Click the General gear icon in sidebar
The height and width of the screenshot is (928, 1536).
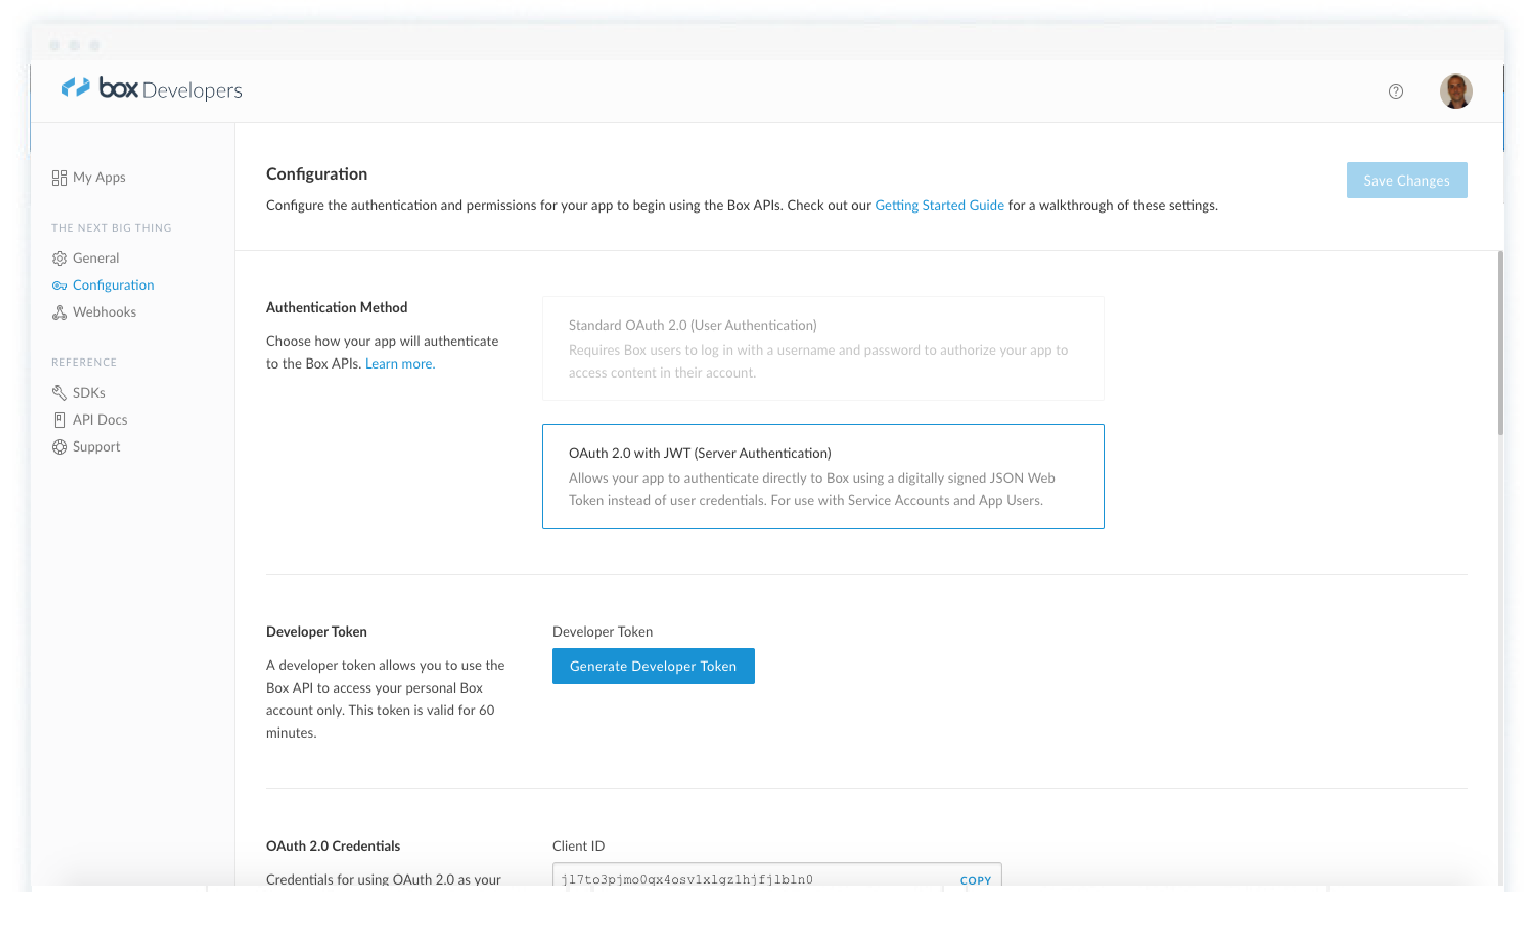tap(59, 258)
